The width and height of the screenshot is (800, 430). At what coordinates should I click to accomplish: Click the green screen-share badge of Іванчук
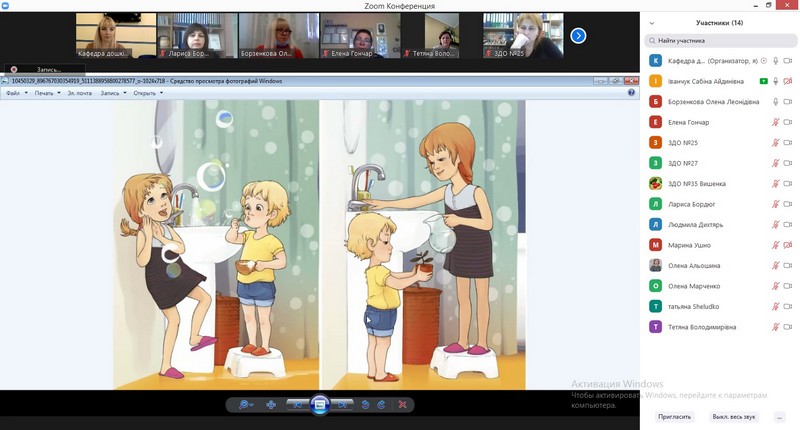(763, 81)
